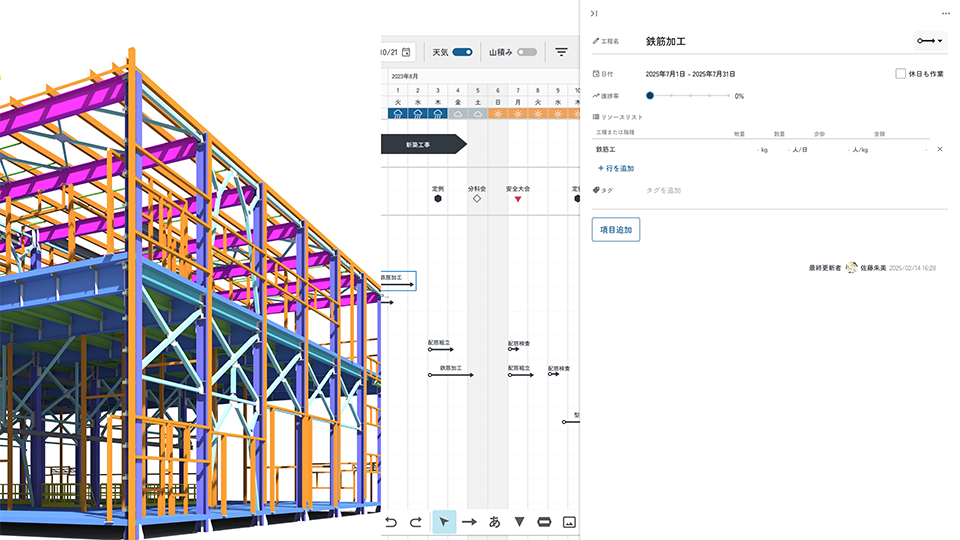Collapse the detail side panel
The width and height of the screenshot is (960, 540).
[594, 13]
